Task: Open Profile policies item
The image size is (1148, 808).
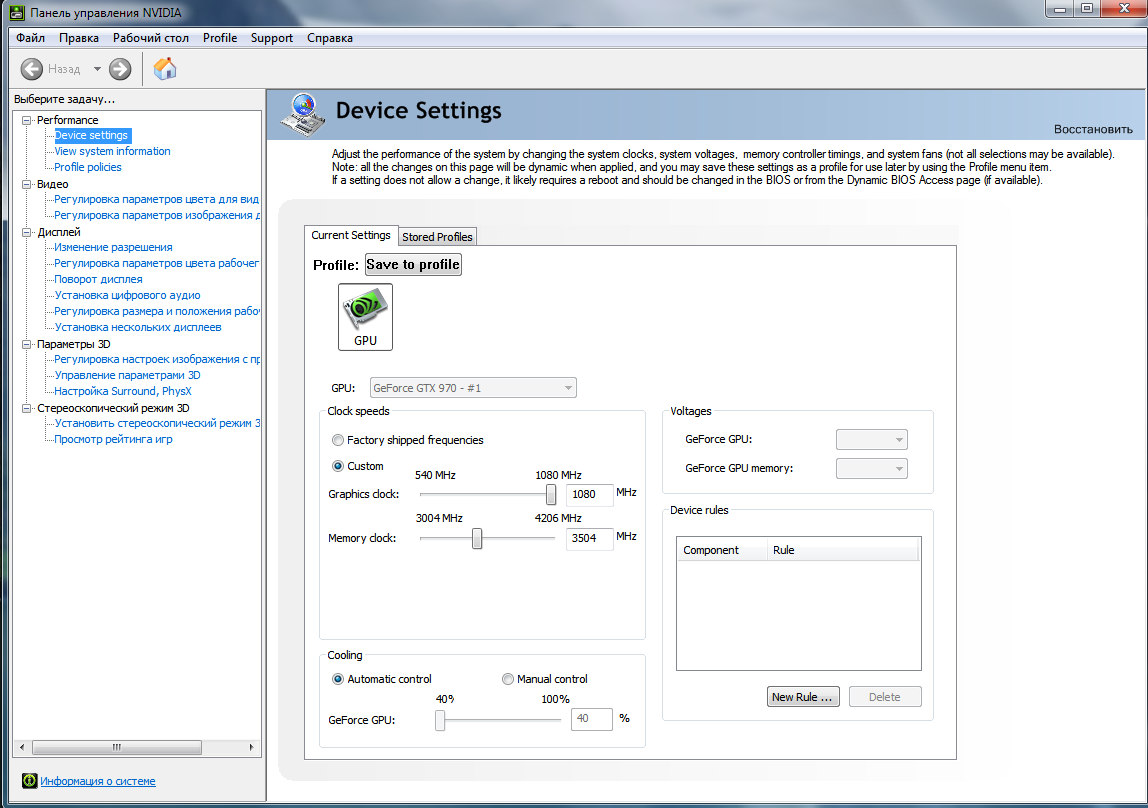Action: click(88, 168)
